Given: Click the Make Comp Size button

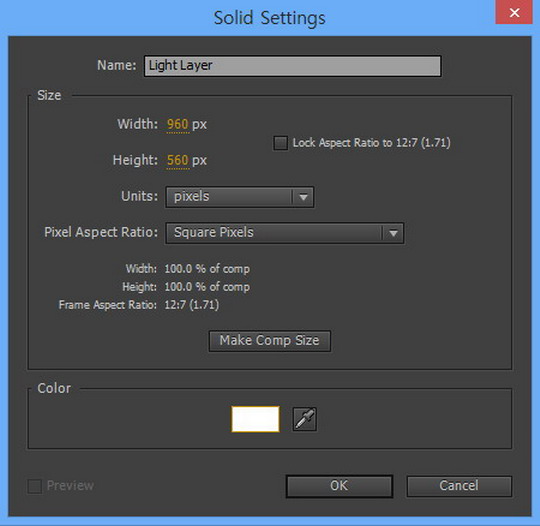Looking at the screenshot, I should click(270, 341).
